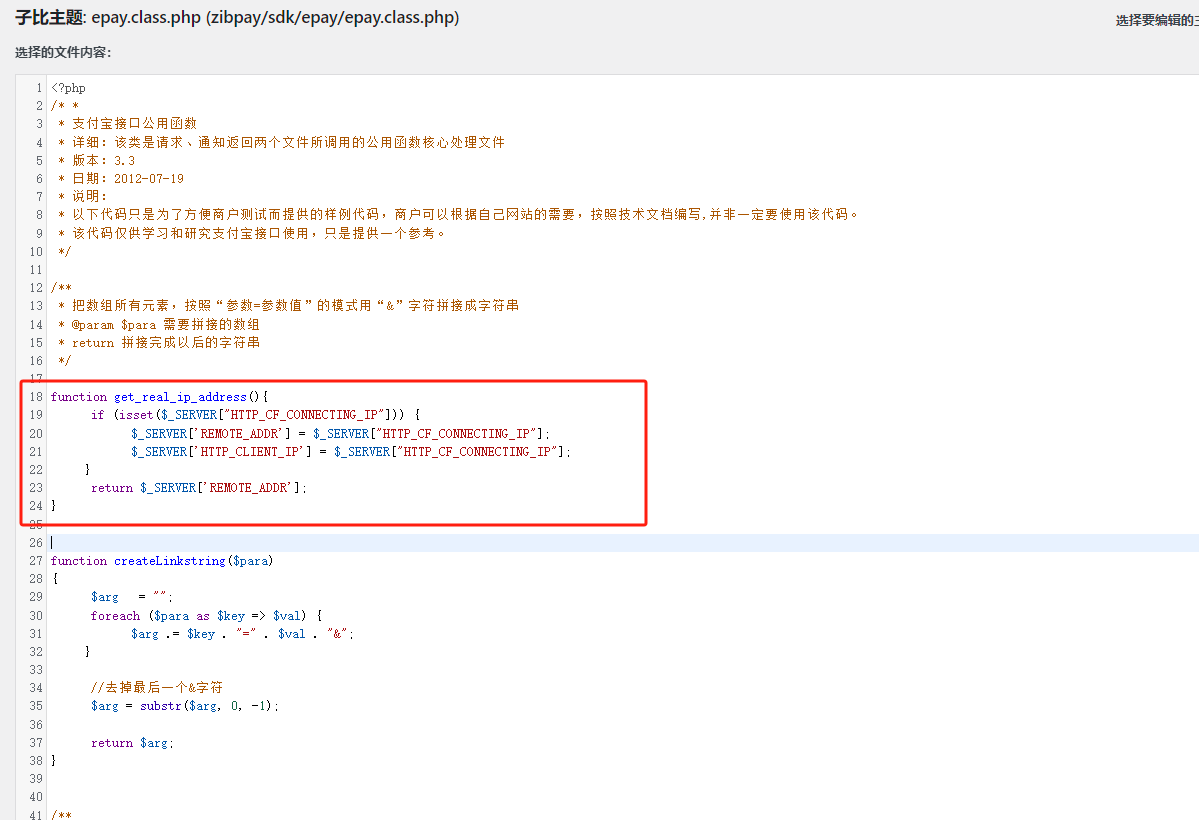Click the return $_SERVER['REMOTE_ADDR'] statement

(199, 488)
